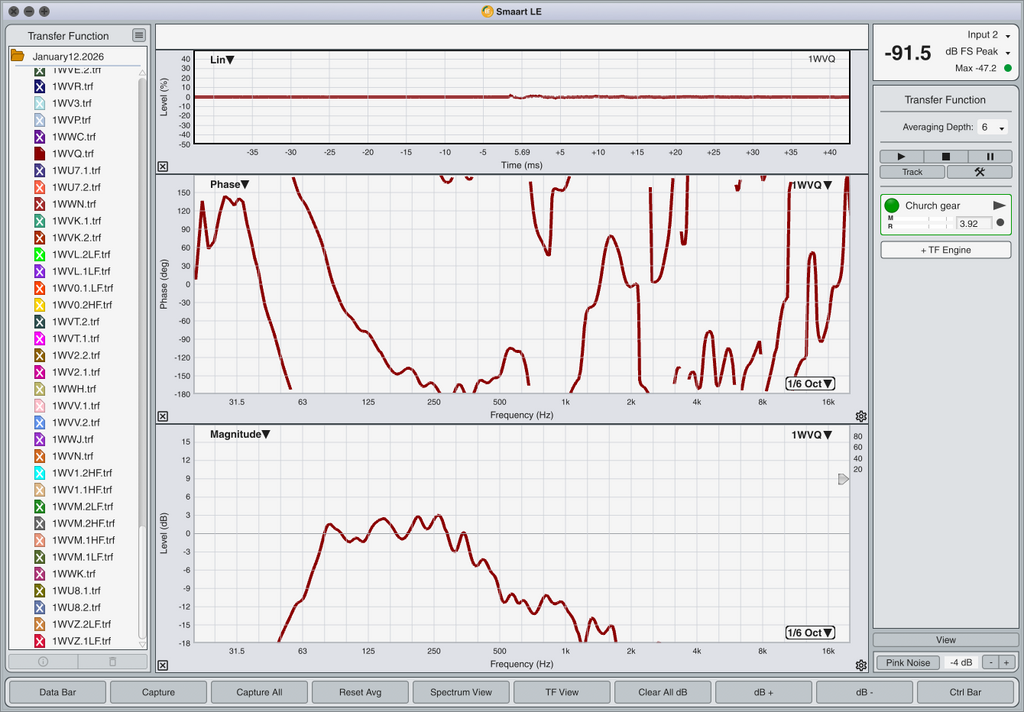Enable the Pink Noise generator
Image resolution: width=1024 pixels, height=712 pixels.
tap(908, 662)
